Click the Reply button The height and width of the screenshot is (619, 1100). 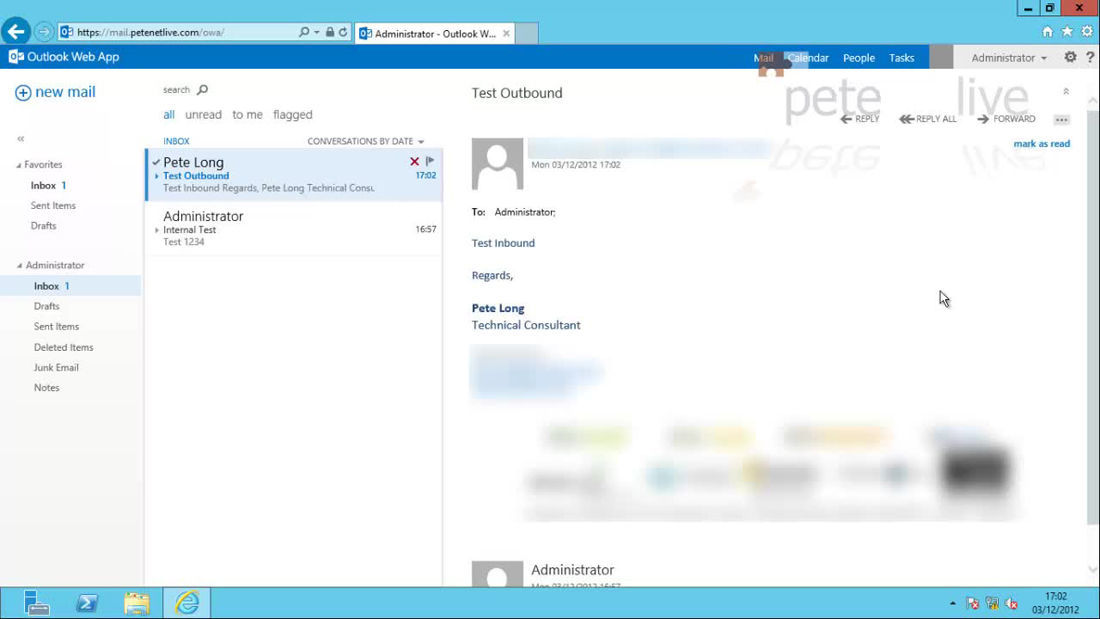tap(859, 119)
